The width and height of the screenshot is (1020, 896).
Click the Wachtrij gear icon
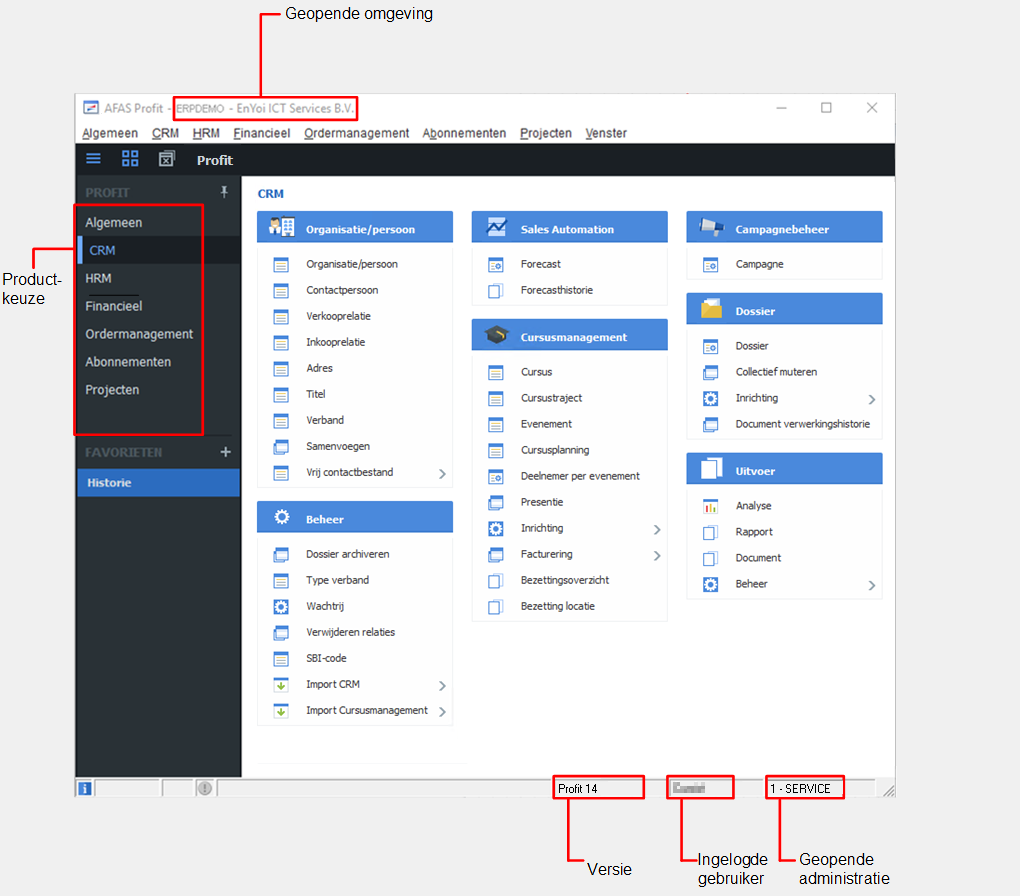(x=281, y=606)
